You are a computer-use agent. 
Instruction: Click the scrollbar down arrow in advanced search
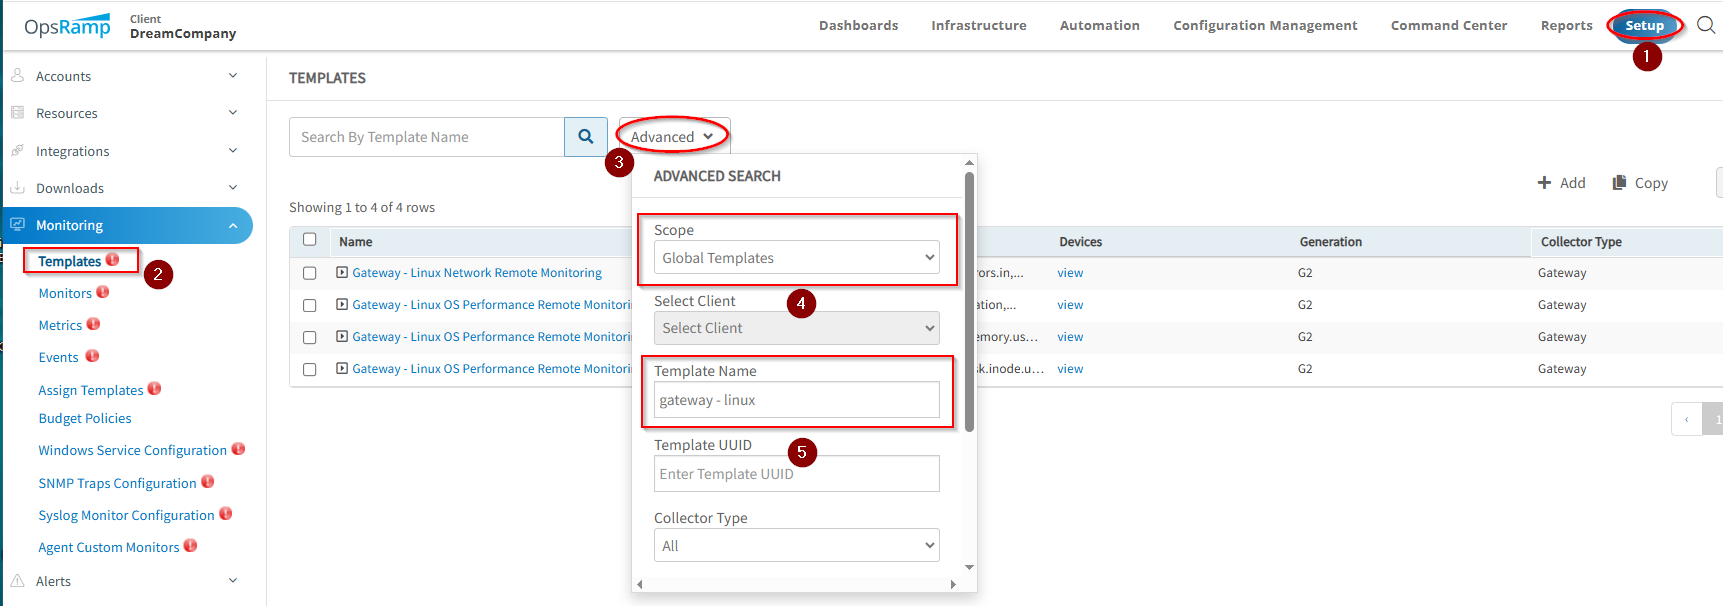[x=969, y=567]
